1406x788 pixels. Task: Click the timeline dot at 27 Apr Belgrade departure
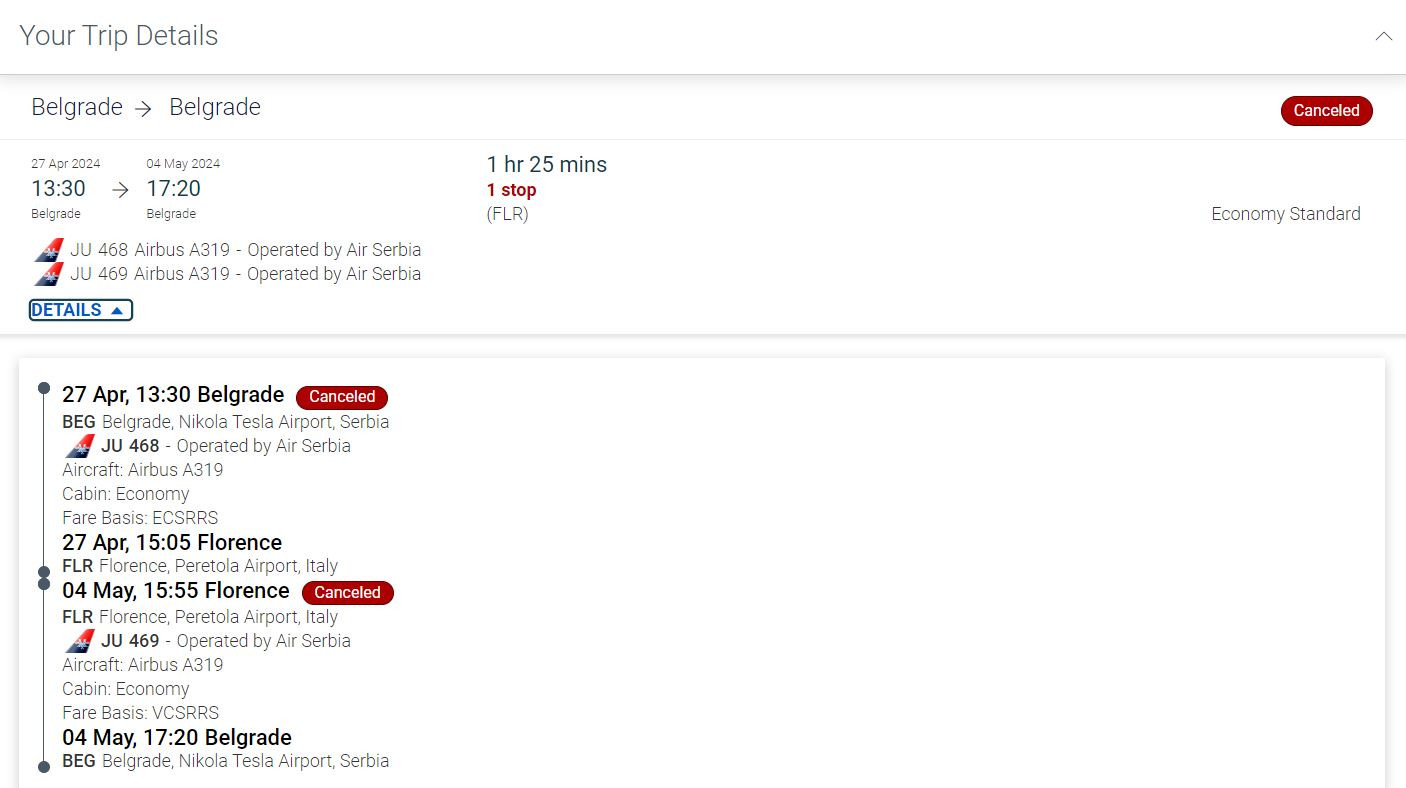pos(44,387)
